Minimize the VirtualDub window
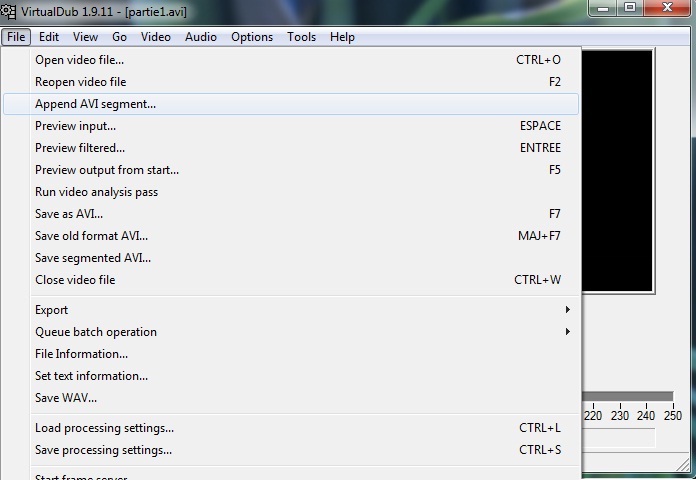 603,8
